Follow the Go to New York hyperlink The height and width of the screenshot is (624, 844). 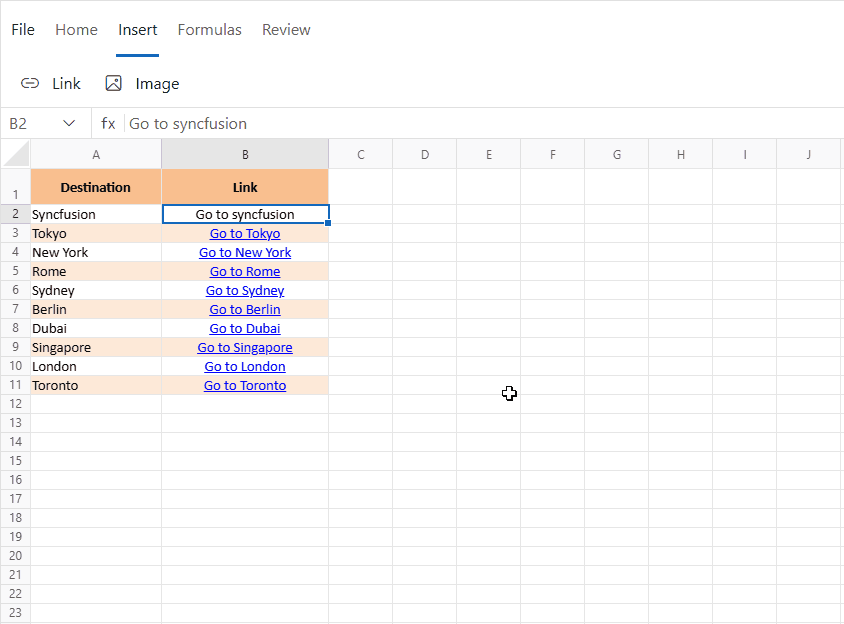coord(245,253)
